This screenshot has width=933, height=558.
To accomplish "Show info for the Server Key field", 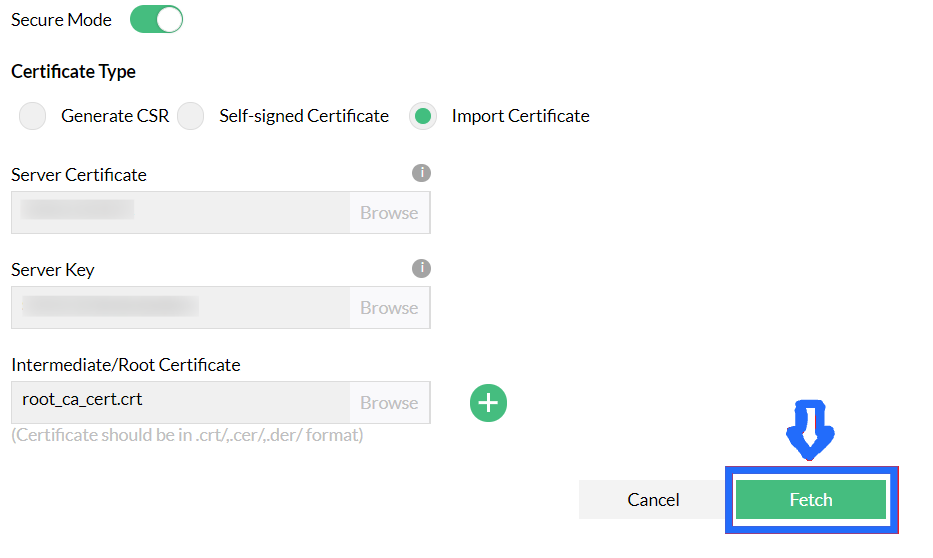I will (x=422, y=268).
